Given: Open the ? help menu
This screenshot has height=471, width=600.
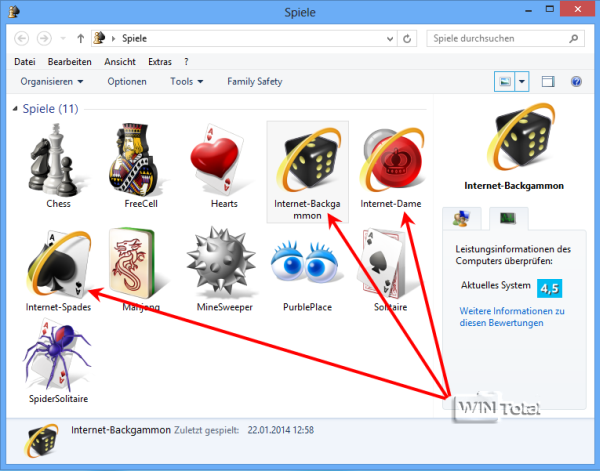Looking at the screenshot, I should pyautogui.click(x=186, y=62).
